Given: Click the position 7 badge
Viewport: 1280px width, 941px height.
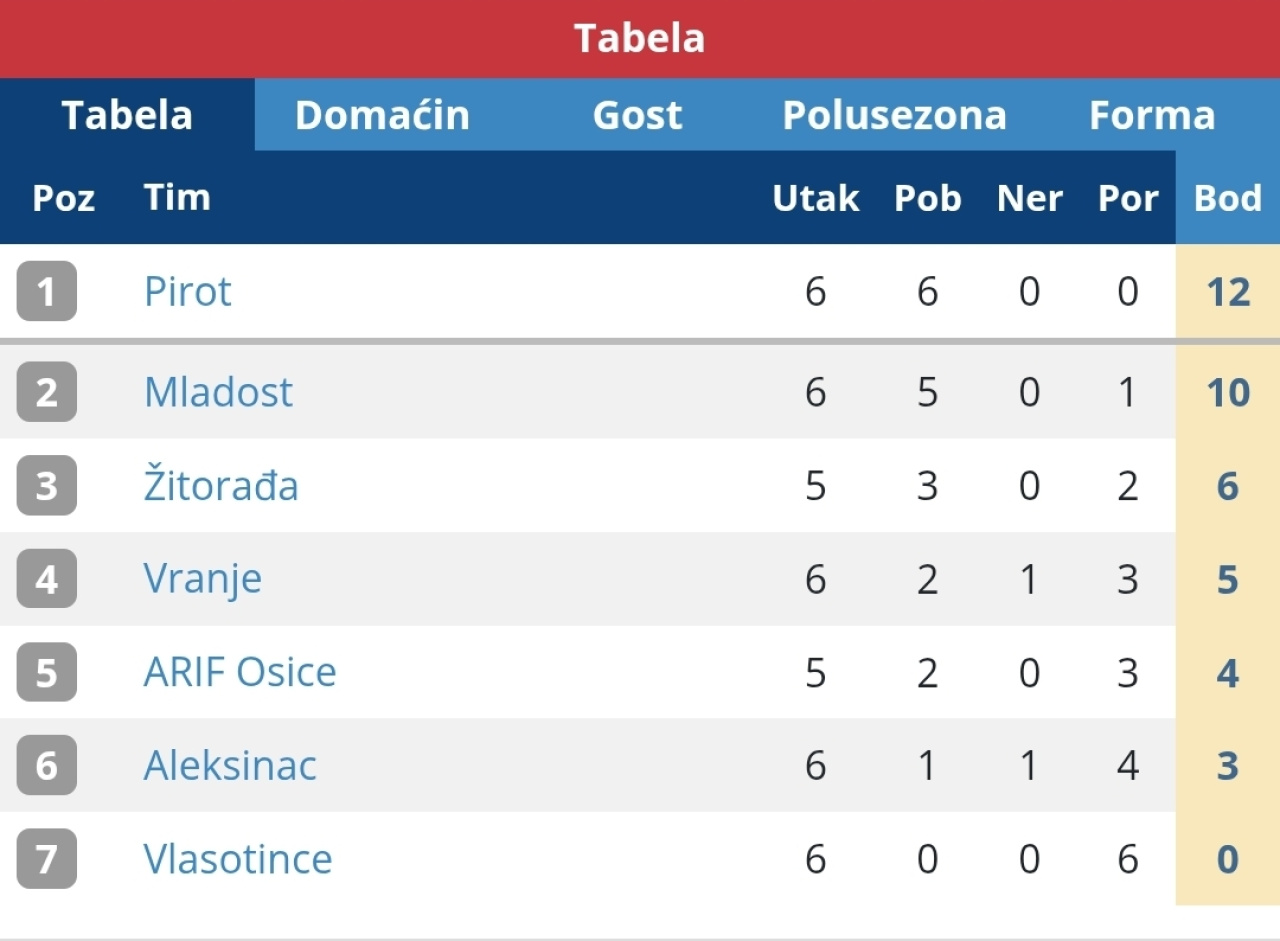Looking at the screenshot, I should (x=47, y=859).
